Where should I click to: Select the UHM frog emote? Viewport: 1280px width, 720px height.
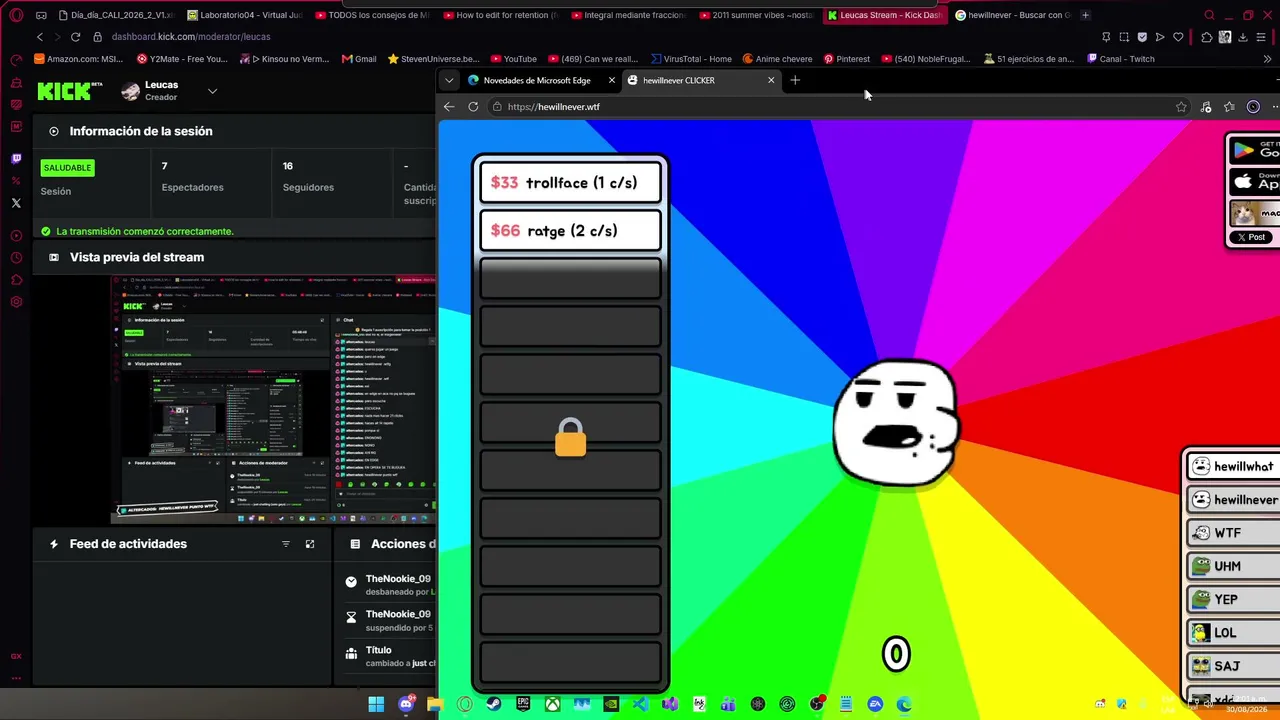pyautogui.click(x=1233, y=566)
